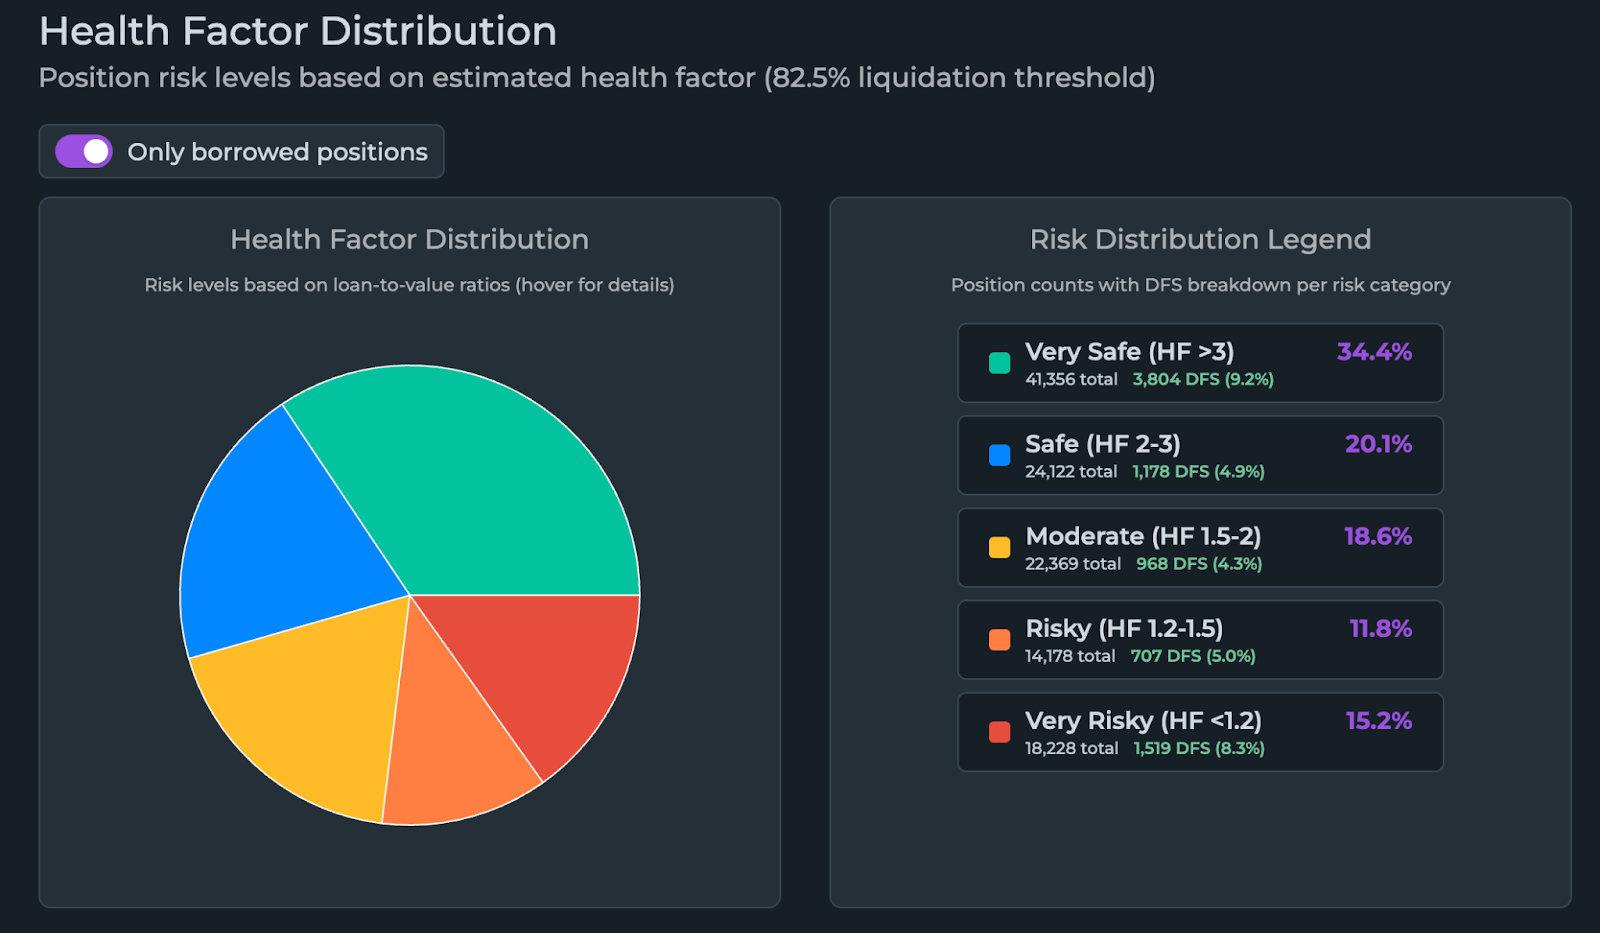Click the Moderate (HF 1.5-2) legend row

(1200, 547)
